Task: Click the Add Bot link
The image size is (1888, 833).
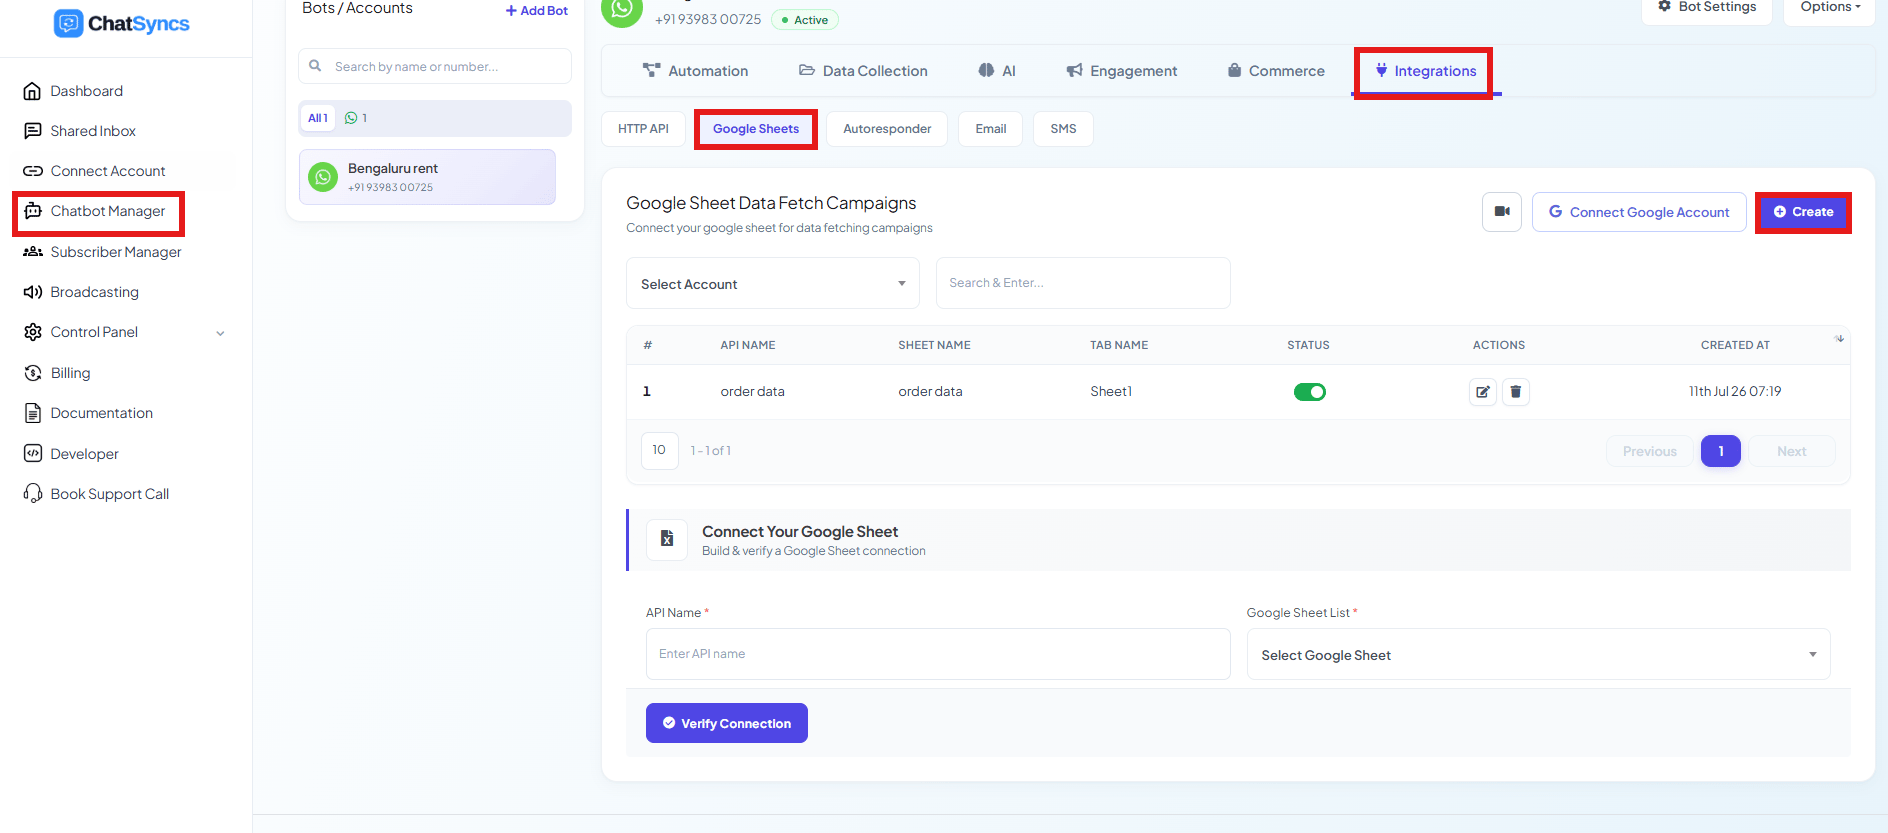Action: coord(537,11)
